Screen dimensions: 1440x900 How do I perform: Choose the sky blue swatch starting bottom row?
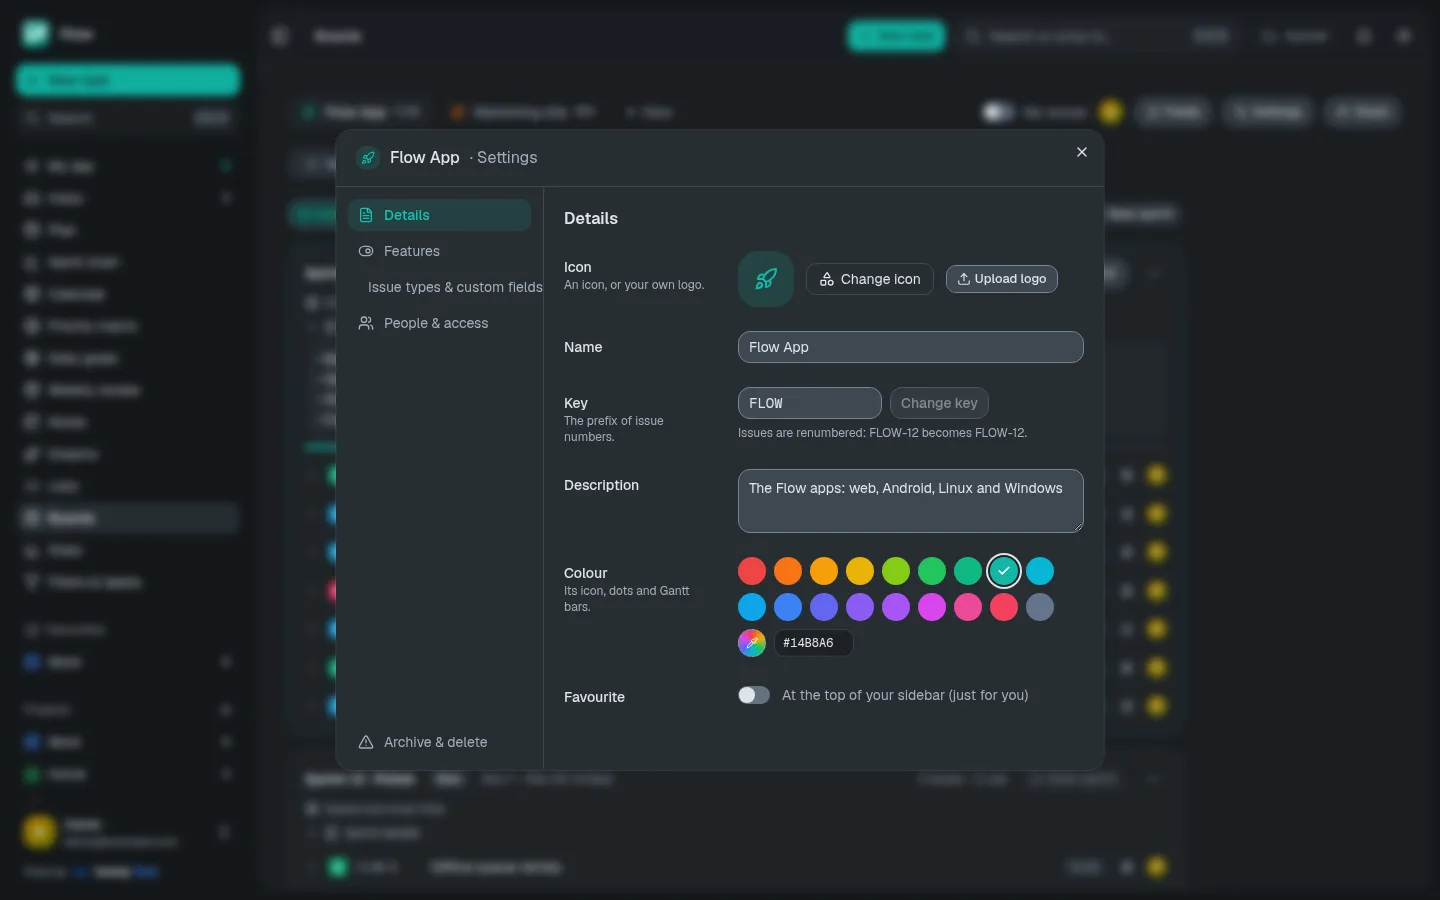[x=752, y=607]
